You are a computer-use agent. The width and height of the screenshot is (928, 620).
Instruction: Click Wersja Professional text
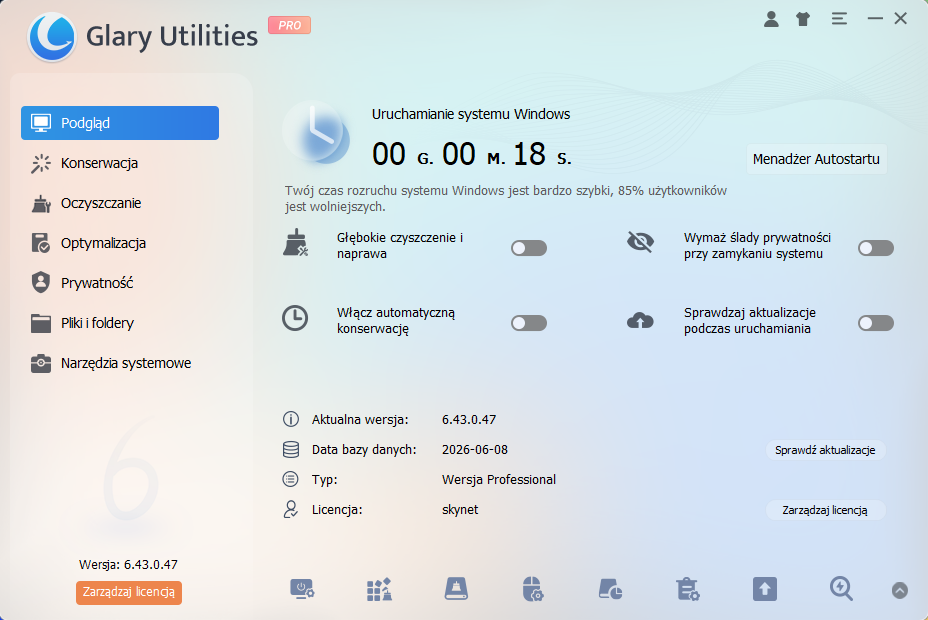pyautogui.click(x=499, y=479)
